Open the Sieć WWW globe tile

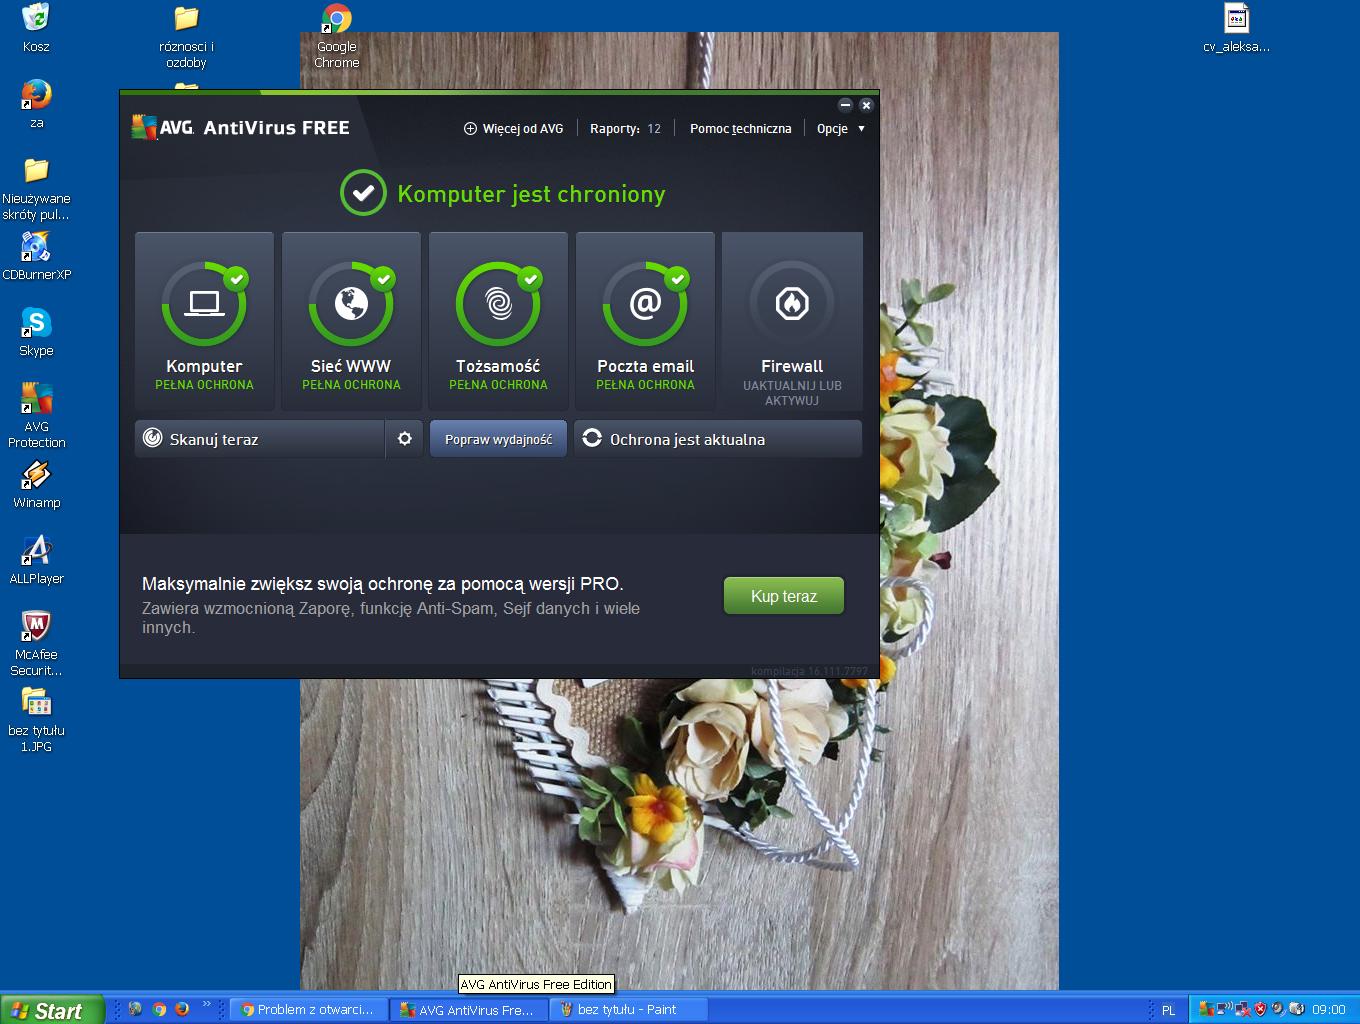click(x=351, y=321)
